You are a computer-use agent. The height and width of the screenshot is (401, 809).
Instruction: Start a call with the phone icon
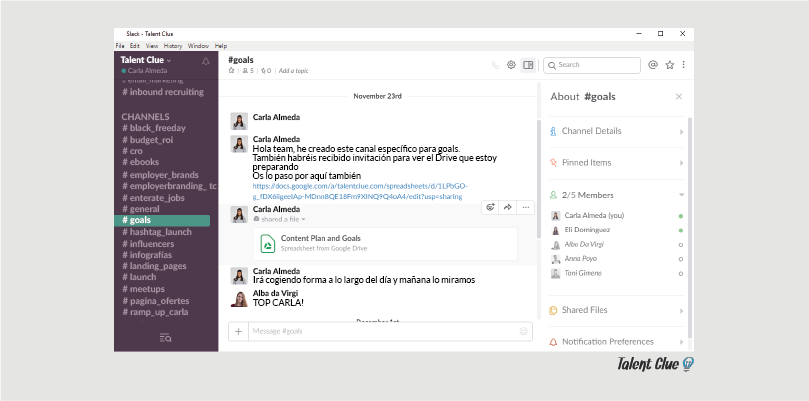(x=495, y=65)
